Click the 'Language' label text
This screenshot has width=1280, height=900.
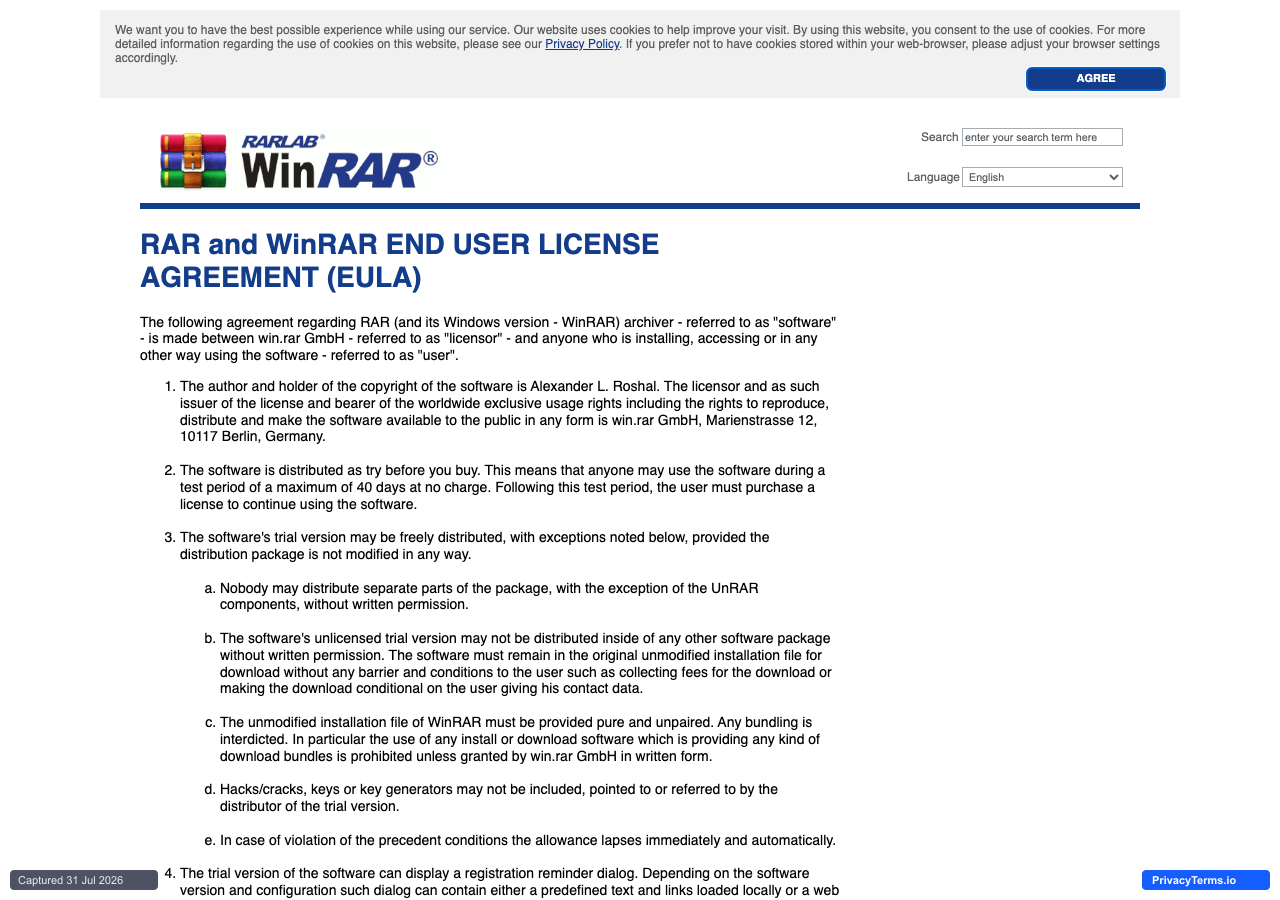pos(933,177)
